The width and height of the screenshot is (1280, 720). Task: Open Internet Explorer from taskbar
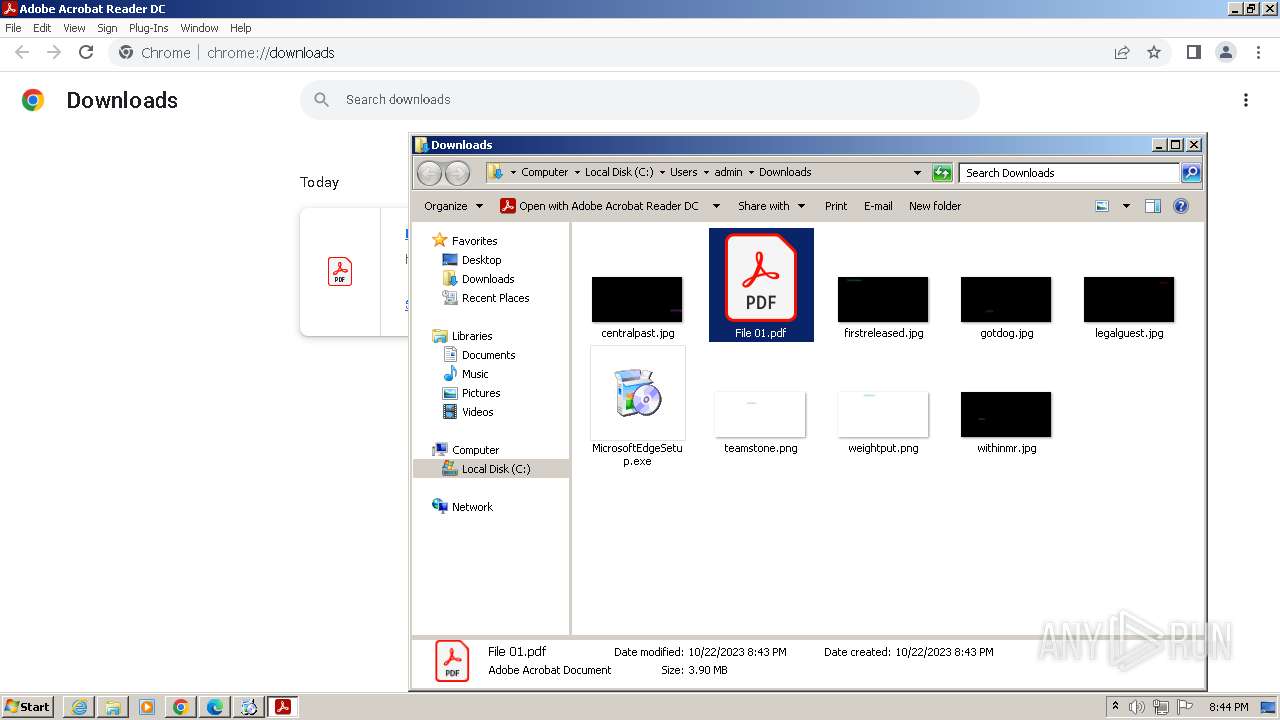79,707
